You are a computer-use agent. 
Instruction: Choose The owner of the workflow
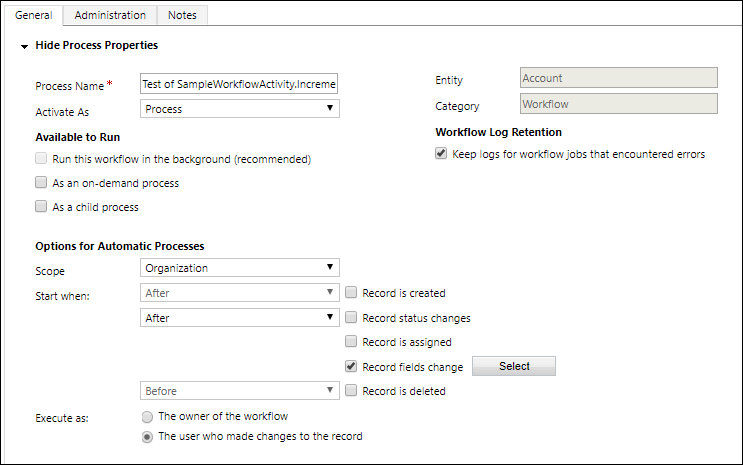pos(148,416)
